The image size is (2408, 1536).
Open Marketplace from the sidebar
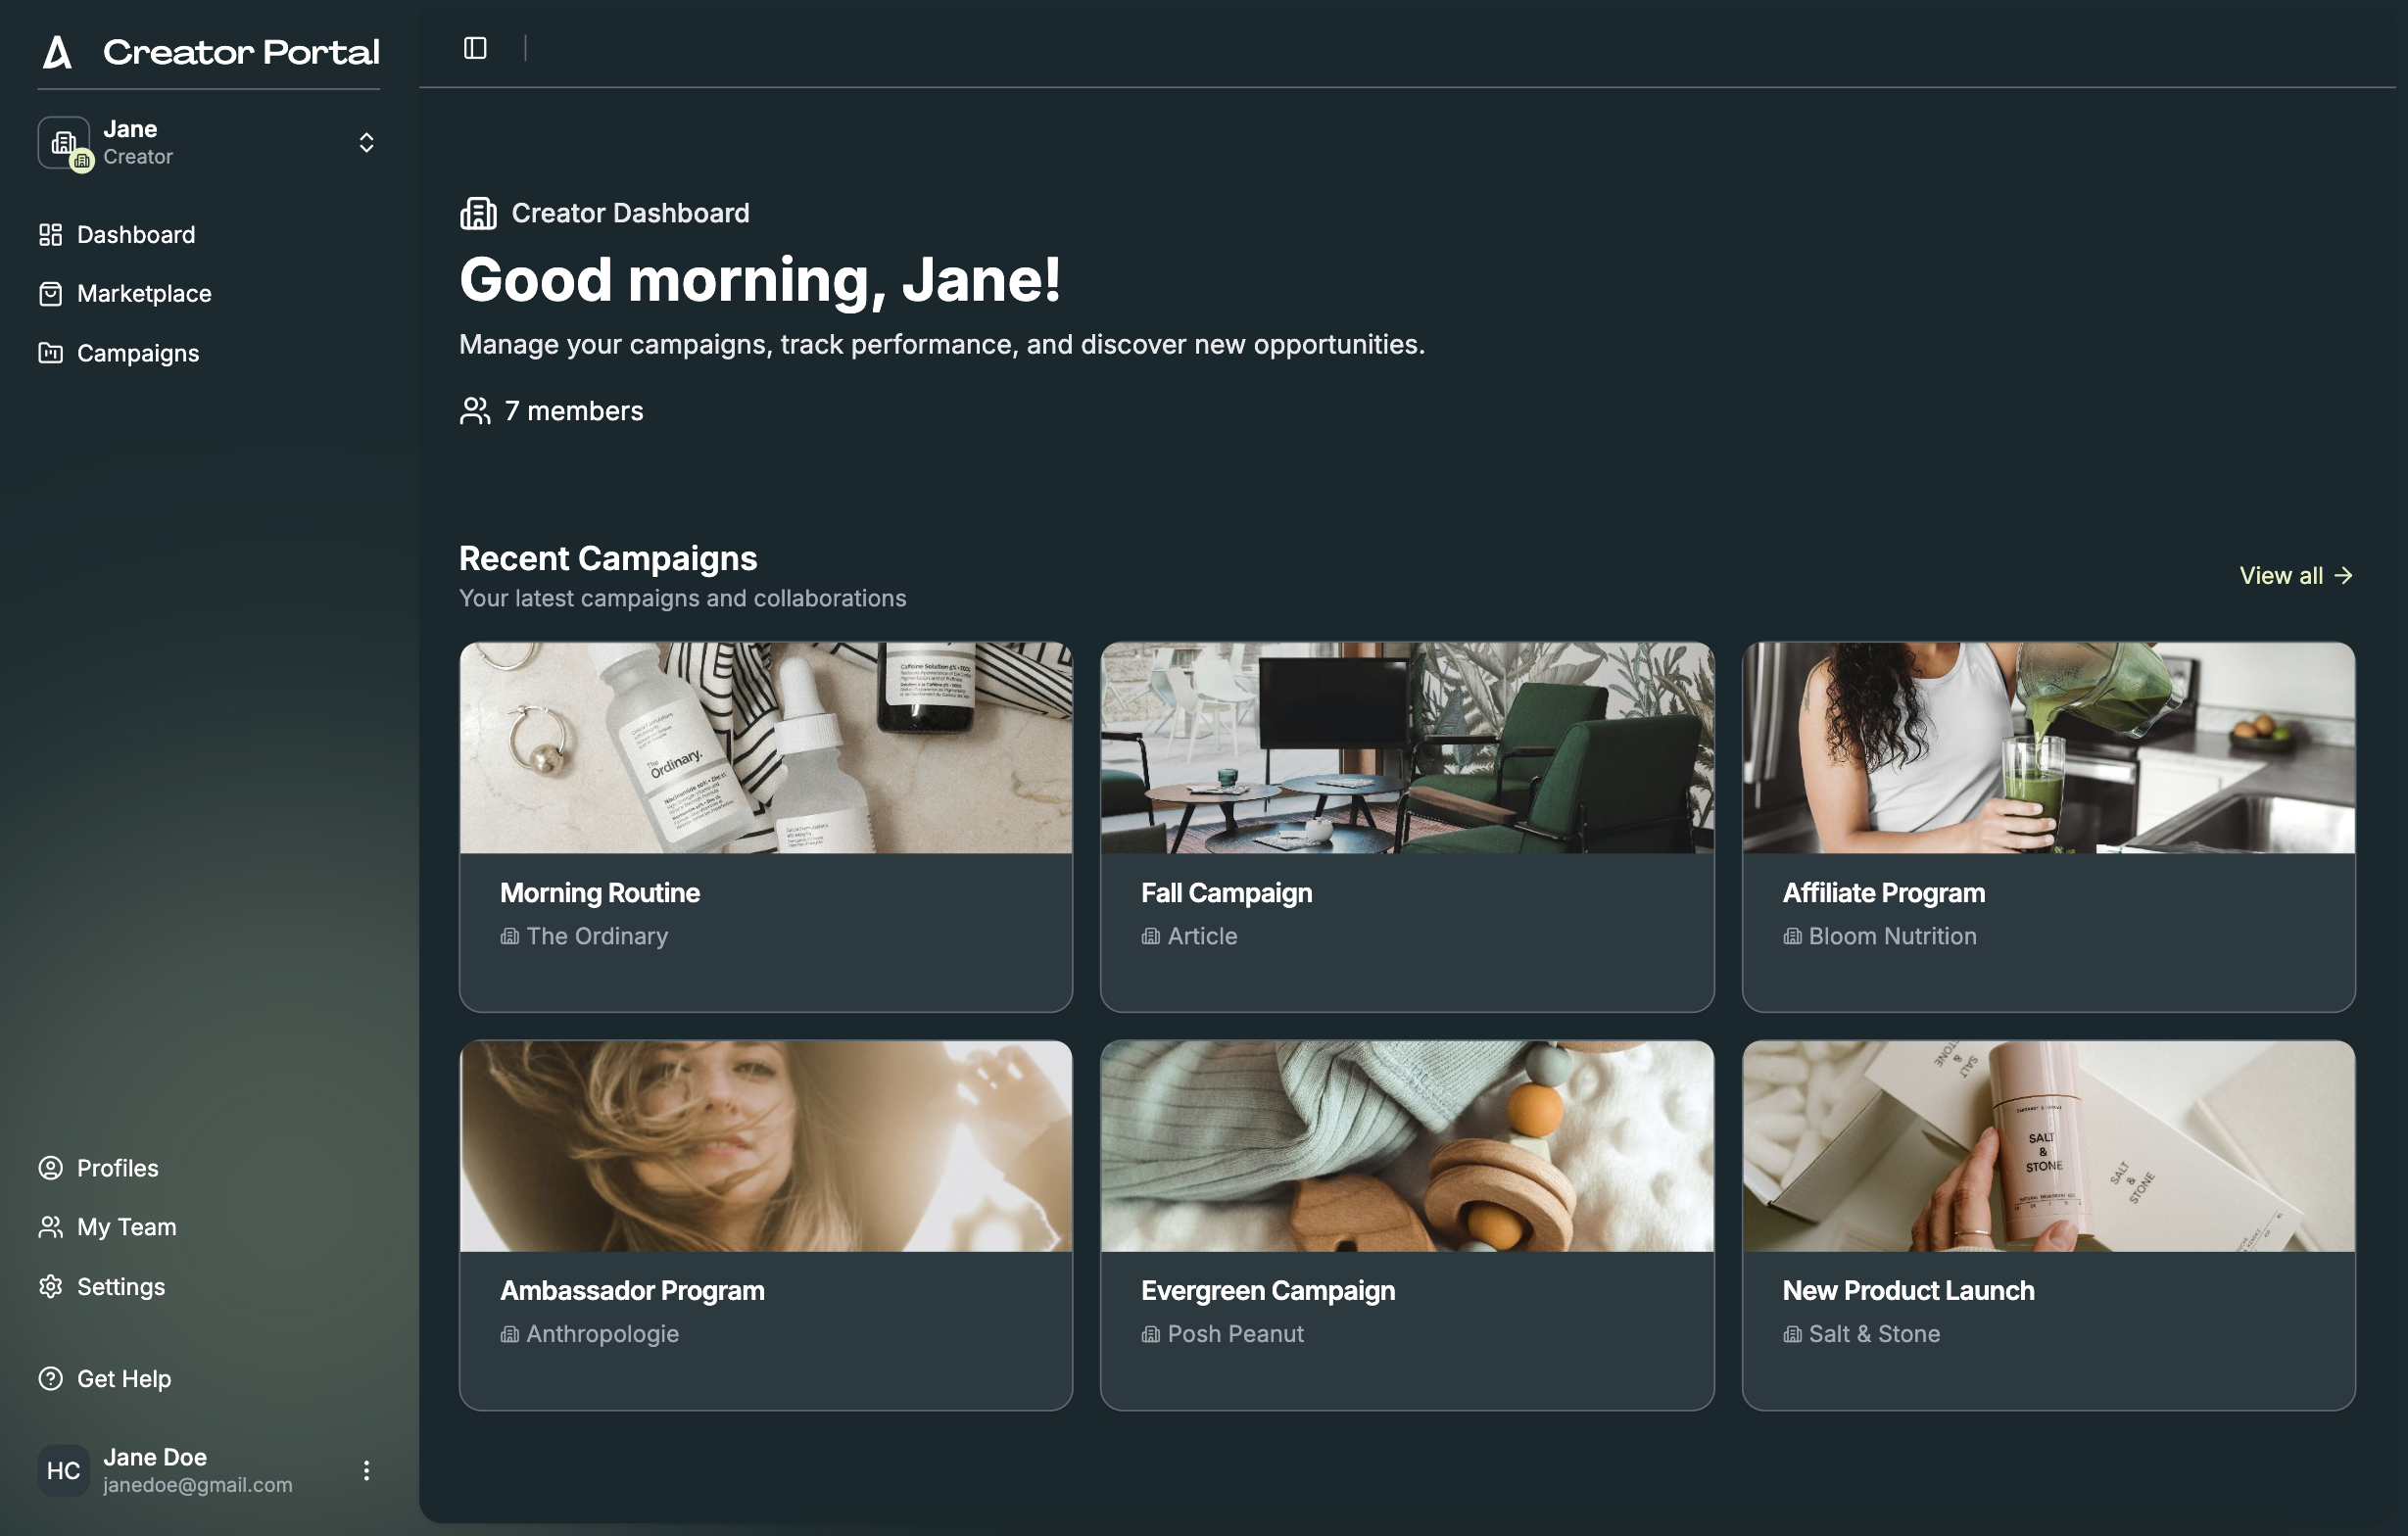[x=143, y=294]
